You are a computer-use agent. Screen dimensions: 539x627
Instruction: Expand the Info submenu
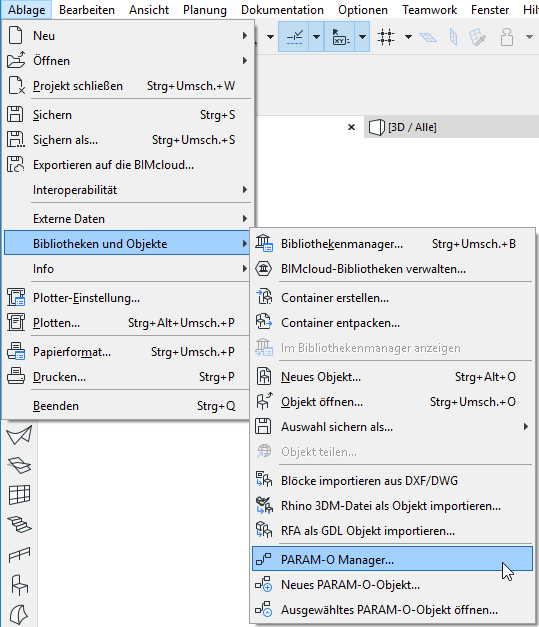tap(128, 269)
